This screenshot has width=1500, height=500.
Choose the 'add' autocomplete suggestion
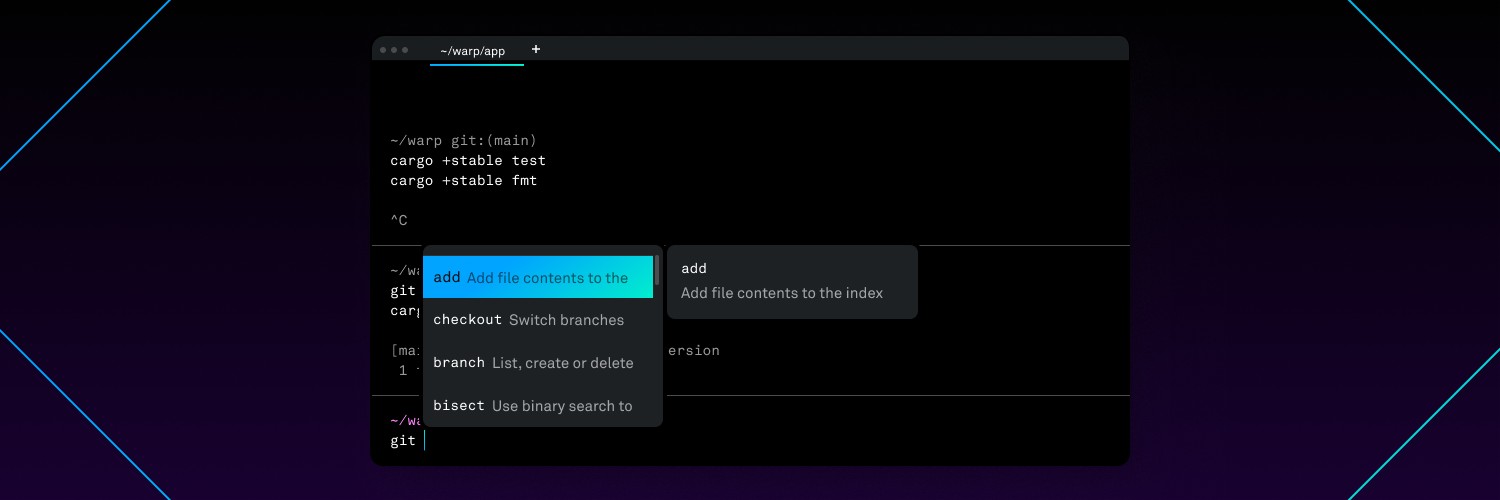(x=538, y=277)
